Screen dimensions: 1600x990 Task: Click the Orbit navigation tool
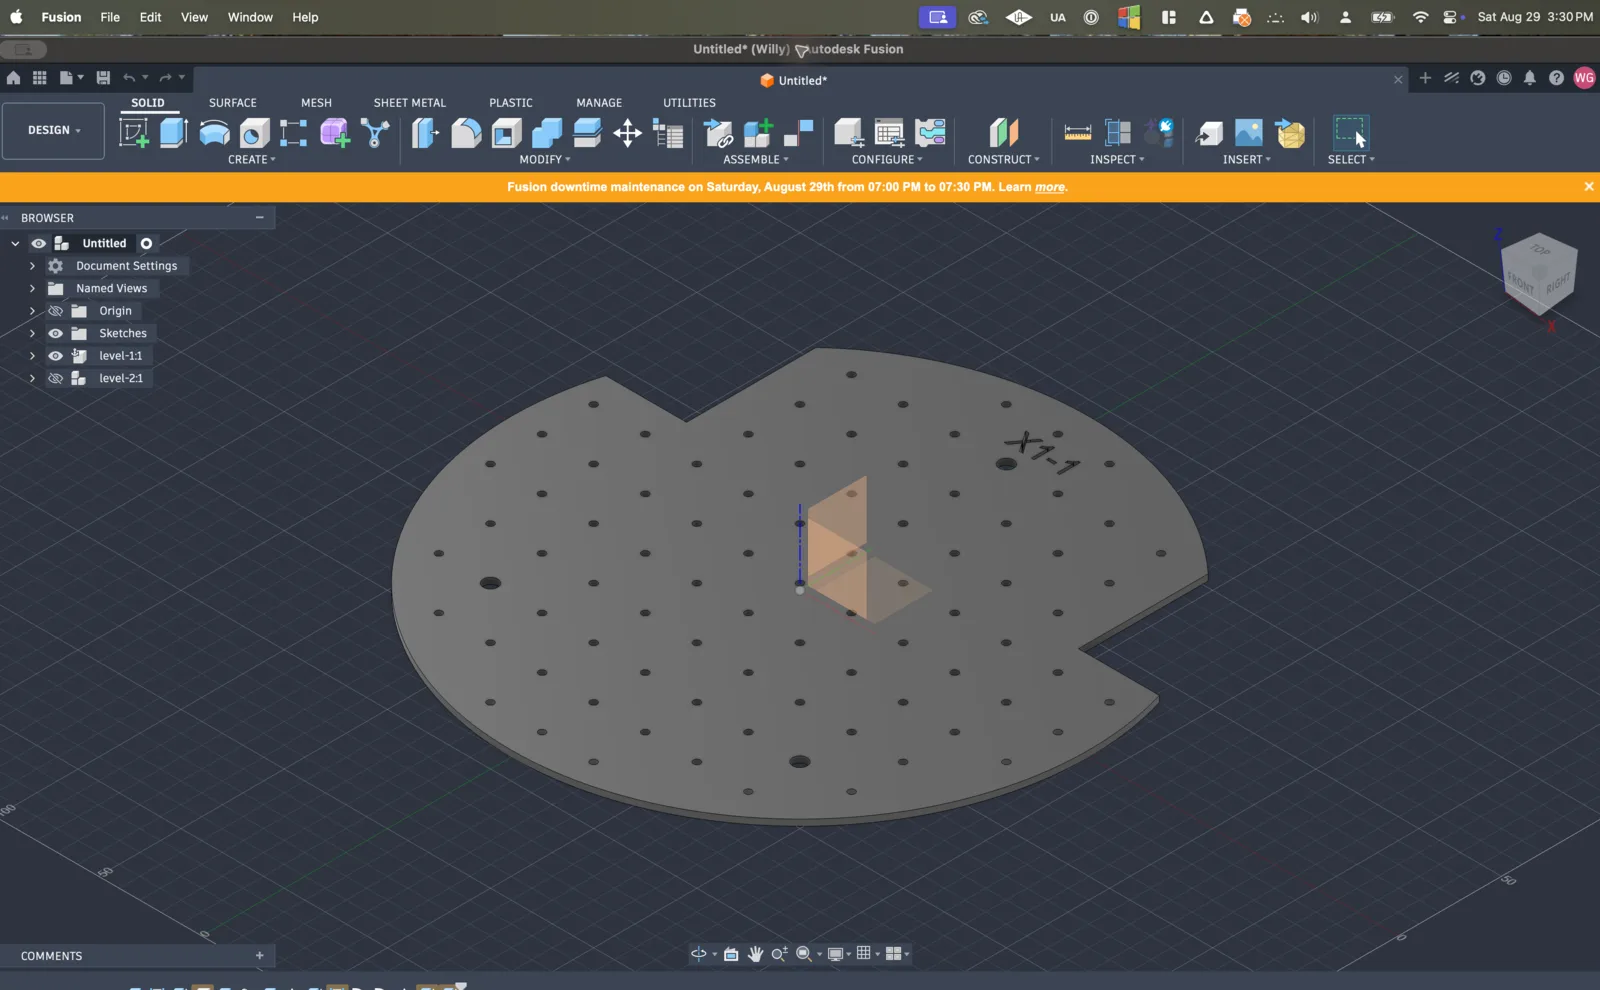click(x=698, y=954)
